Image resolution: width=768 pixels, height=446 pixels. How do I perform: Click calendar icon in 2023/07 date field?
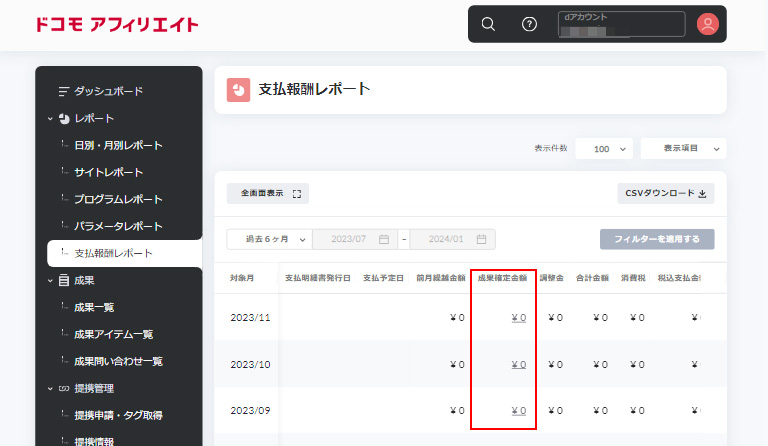point(384,240)
